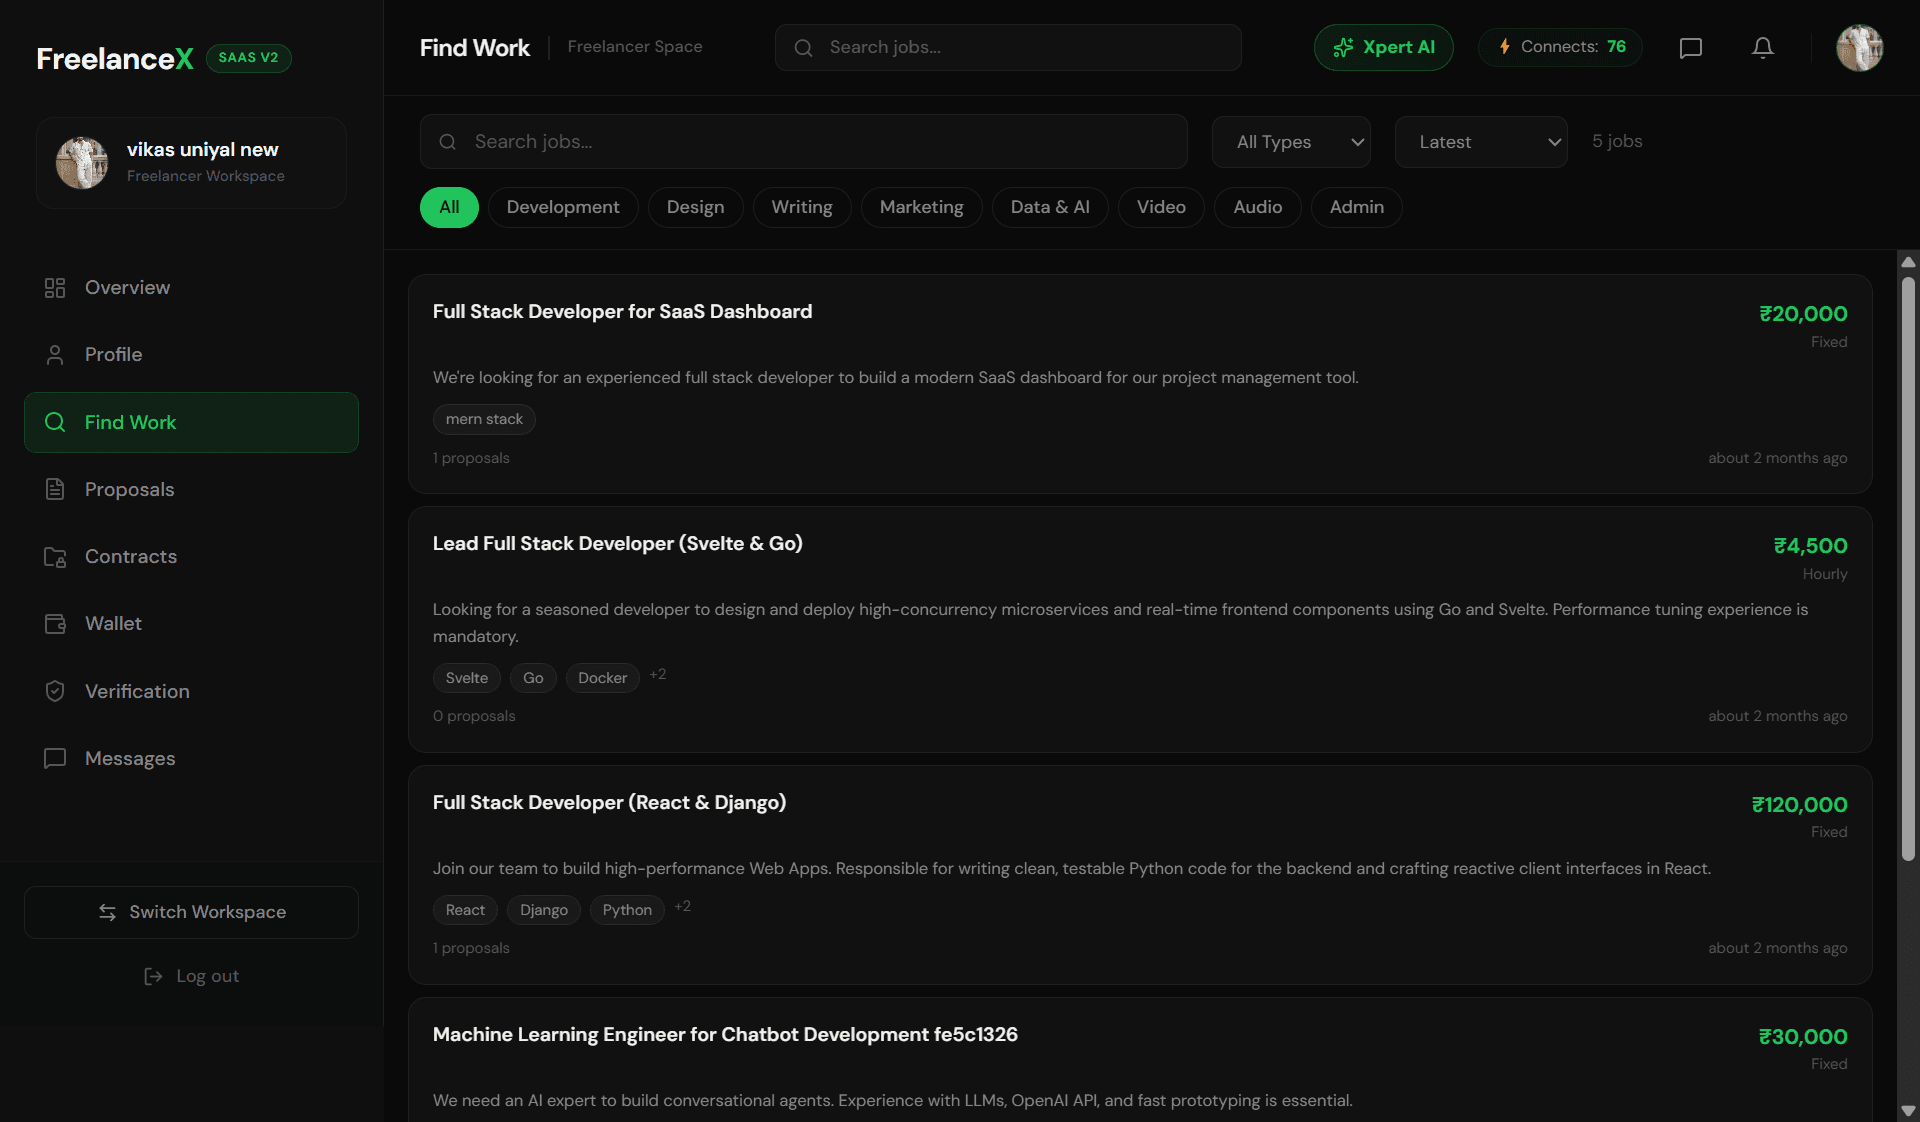The width and height of the screenshot is (1920, 1122).
Task: Click the logout arrow icon
Action: pos(153,976)
